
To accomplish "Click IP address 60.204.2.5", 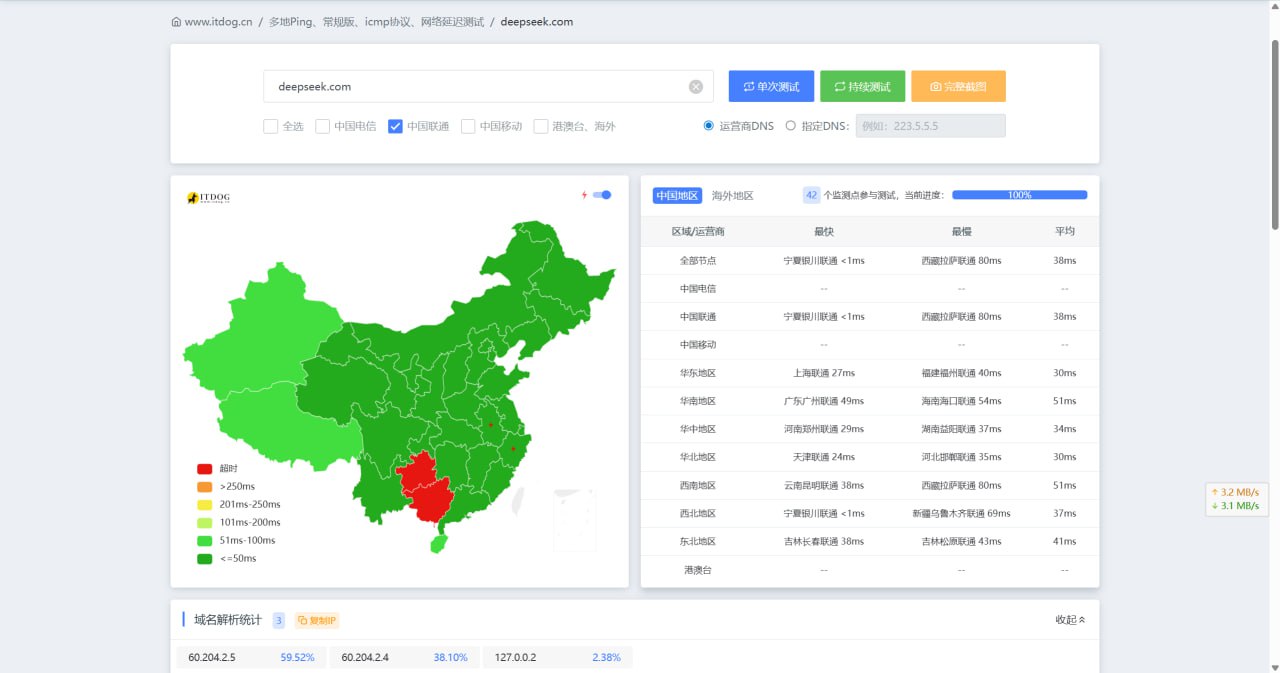I will 212,657.
